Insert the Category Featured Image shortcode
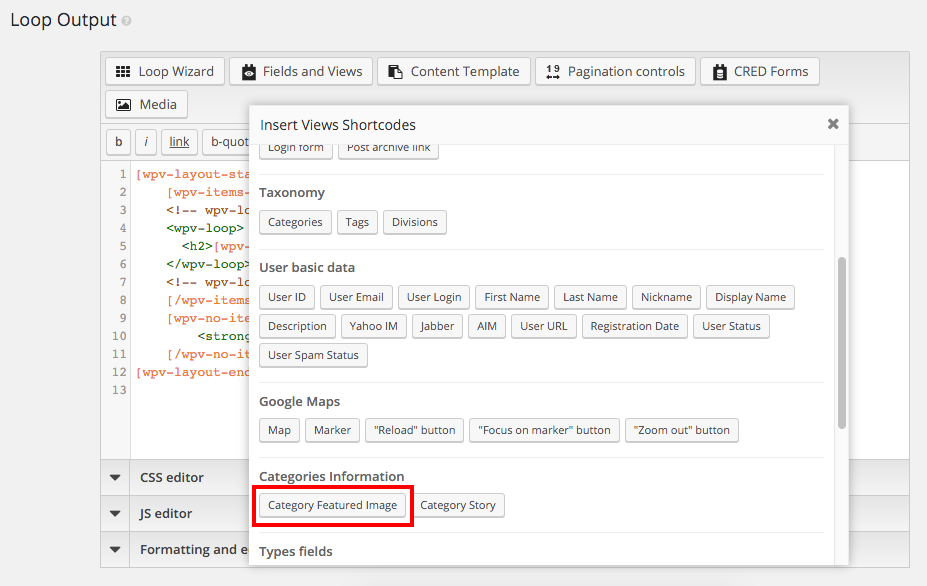The width and height of the screenshot is (927, 586). (x=332, y=506)
